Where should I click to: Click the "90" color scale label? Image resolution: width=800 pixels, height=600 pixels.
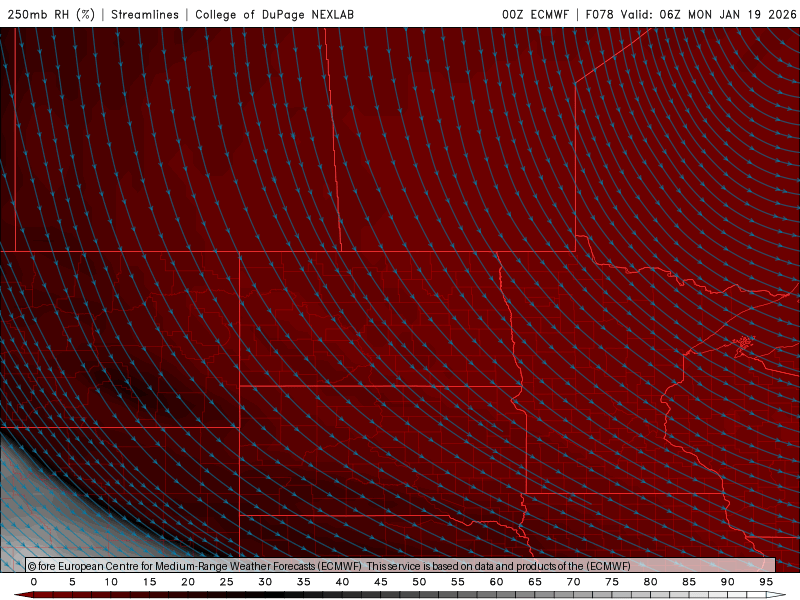[728, 582]
